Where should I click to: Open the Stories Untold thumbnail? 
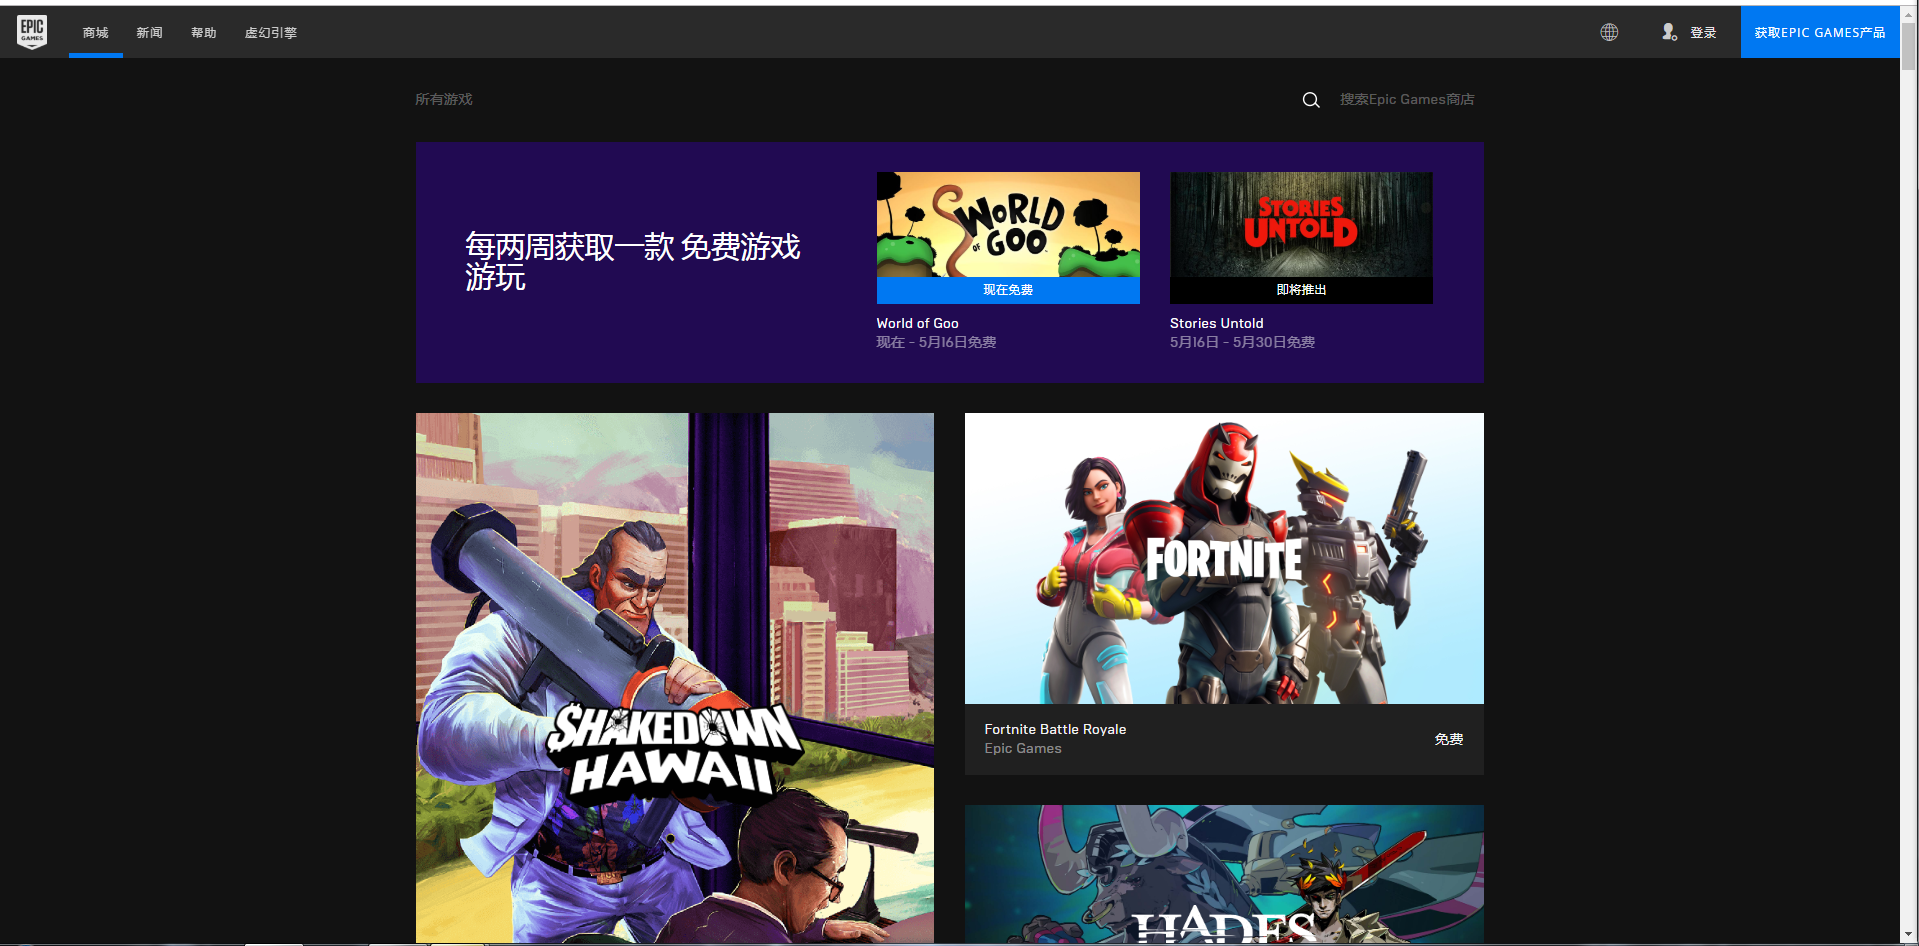click(1301, 224)
